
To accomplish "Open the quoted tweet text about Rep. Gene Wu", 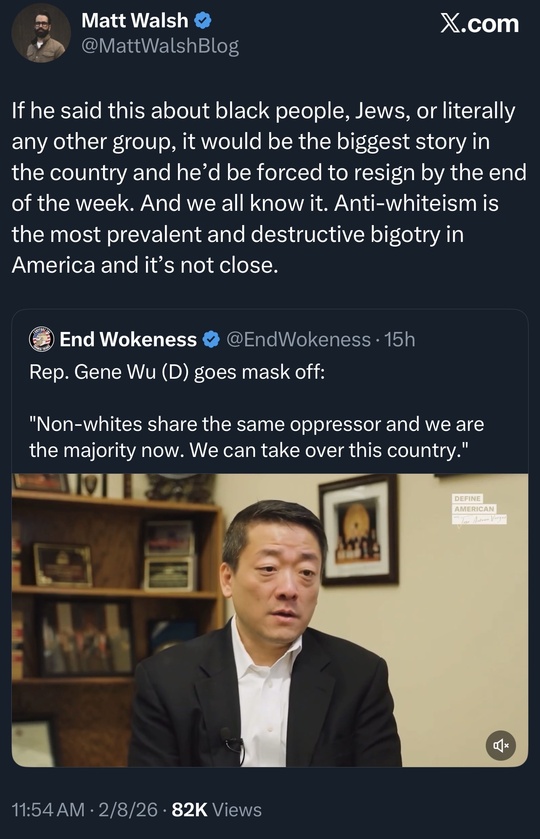I will (x=177, y=371).
